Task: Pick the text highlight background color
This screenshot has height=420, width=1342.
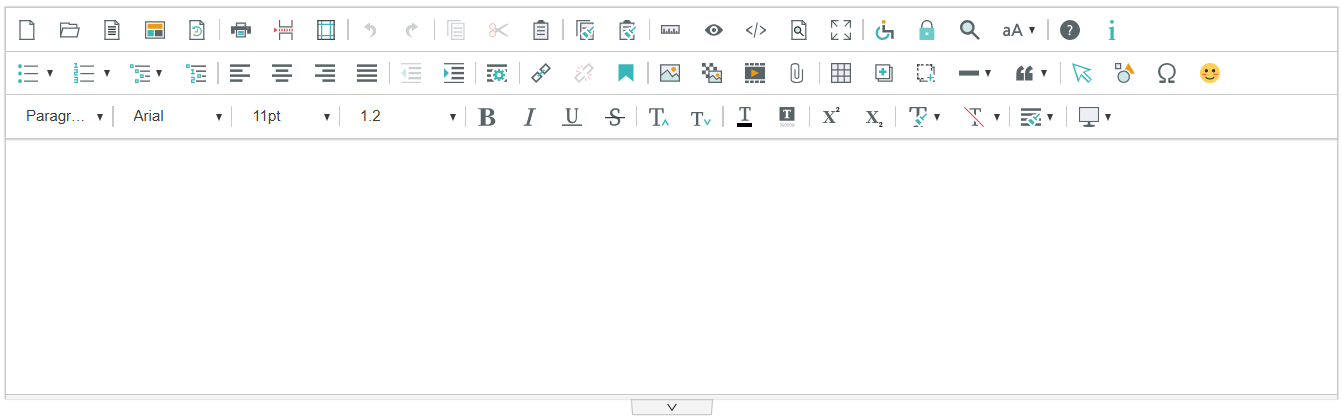Action: pos(787,117)
